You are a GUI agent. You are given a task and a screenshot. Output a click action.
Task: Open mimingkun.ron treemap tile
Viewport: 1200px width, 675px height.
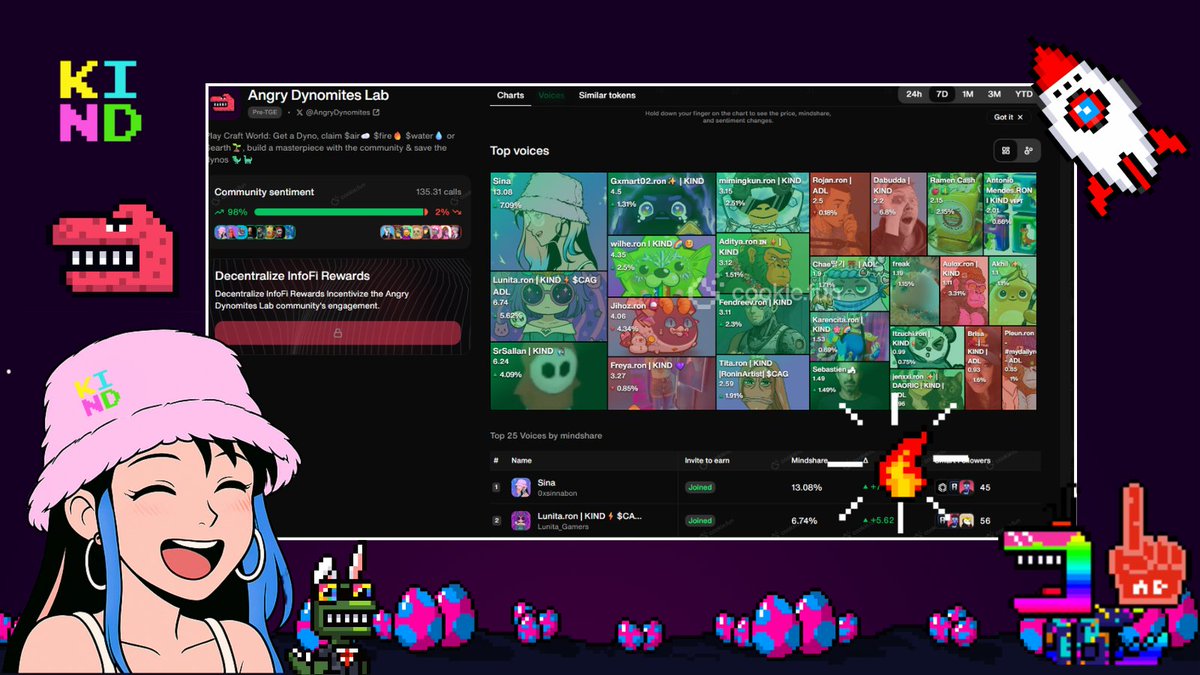762,202
